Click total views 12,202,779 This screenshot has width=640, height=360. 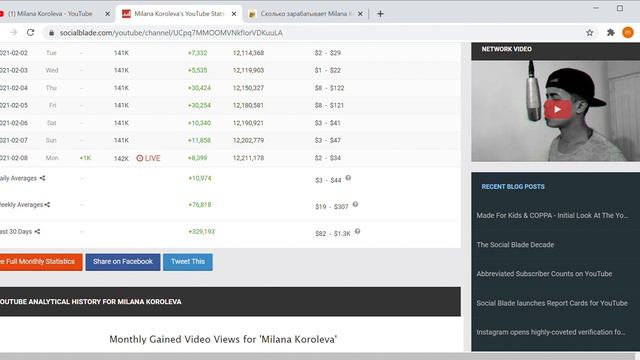(x=249, y=140)
